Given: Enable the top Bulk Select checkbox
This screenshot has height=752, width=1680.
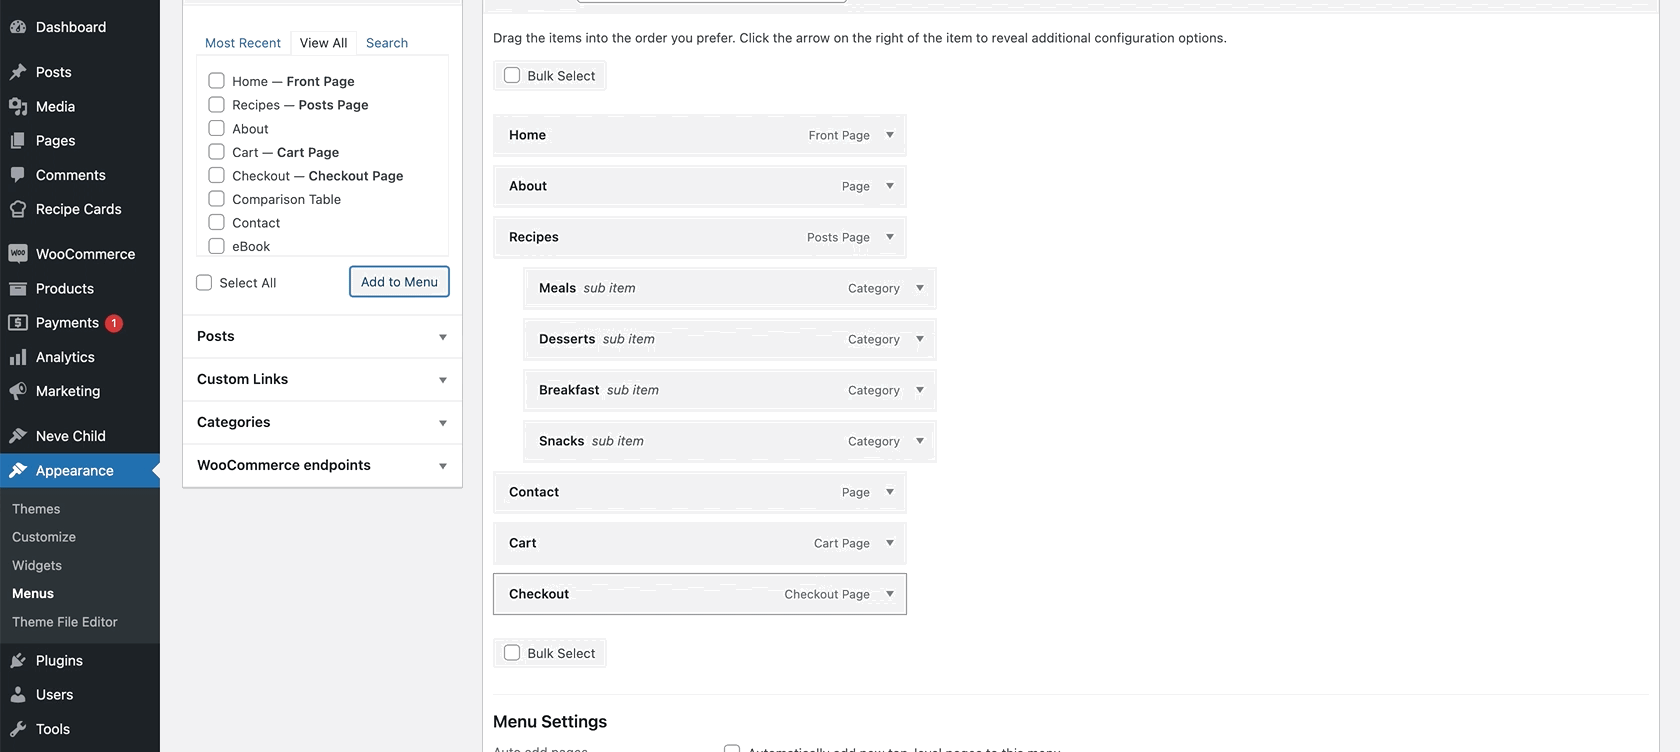Looking at the screenshot, I should (x=512, y=76).
